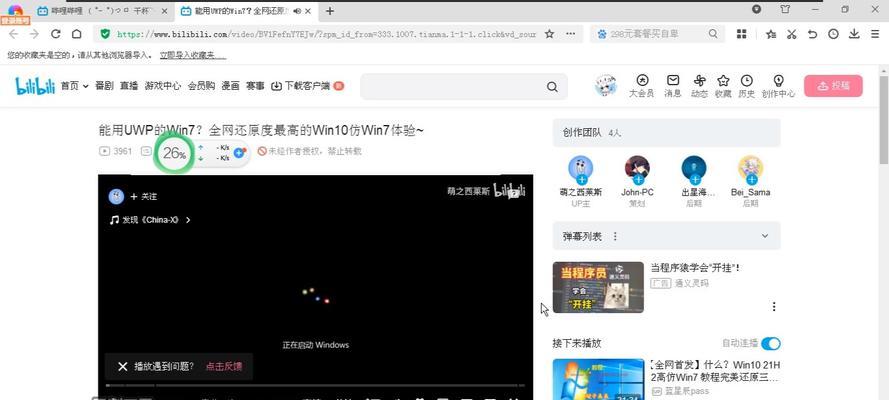Follow John-PC in creator team

(x=638, y=180)
